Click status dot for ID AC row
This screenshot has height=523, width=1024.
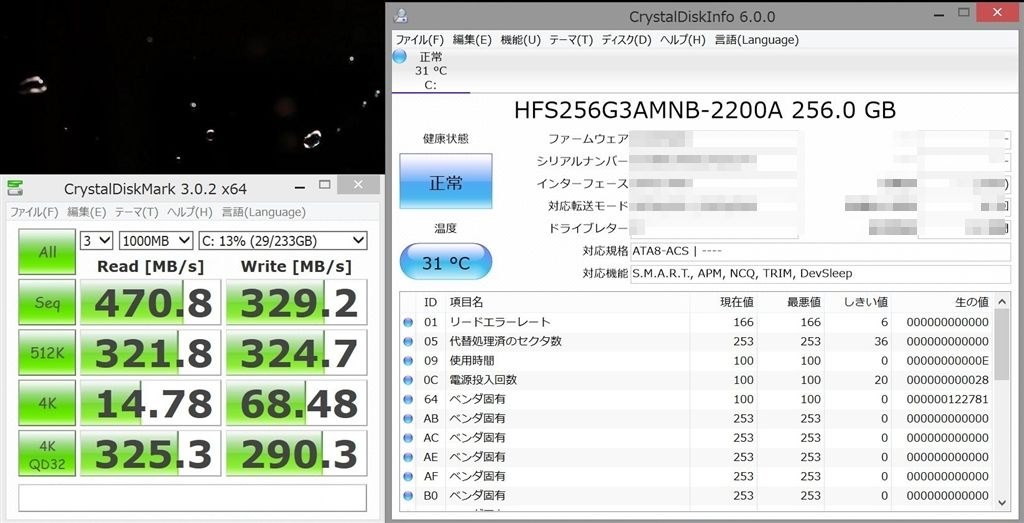(408, 437)
